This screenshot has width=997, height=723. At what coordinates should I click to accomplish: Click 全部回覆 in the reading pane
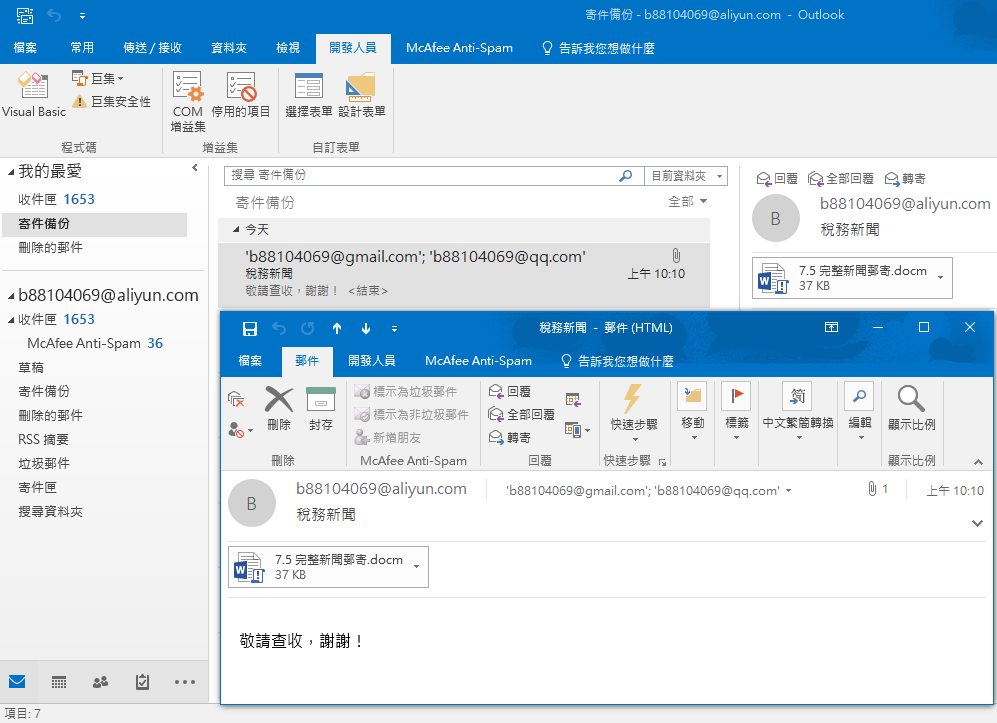841,179
